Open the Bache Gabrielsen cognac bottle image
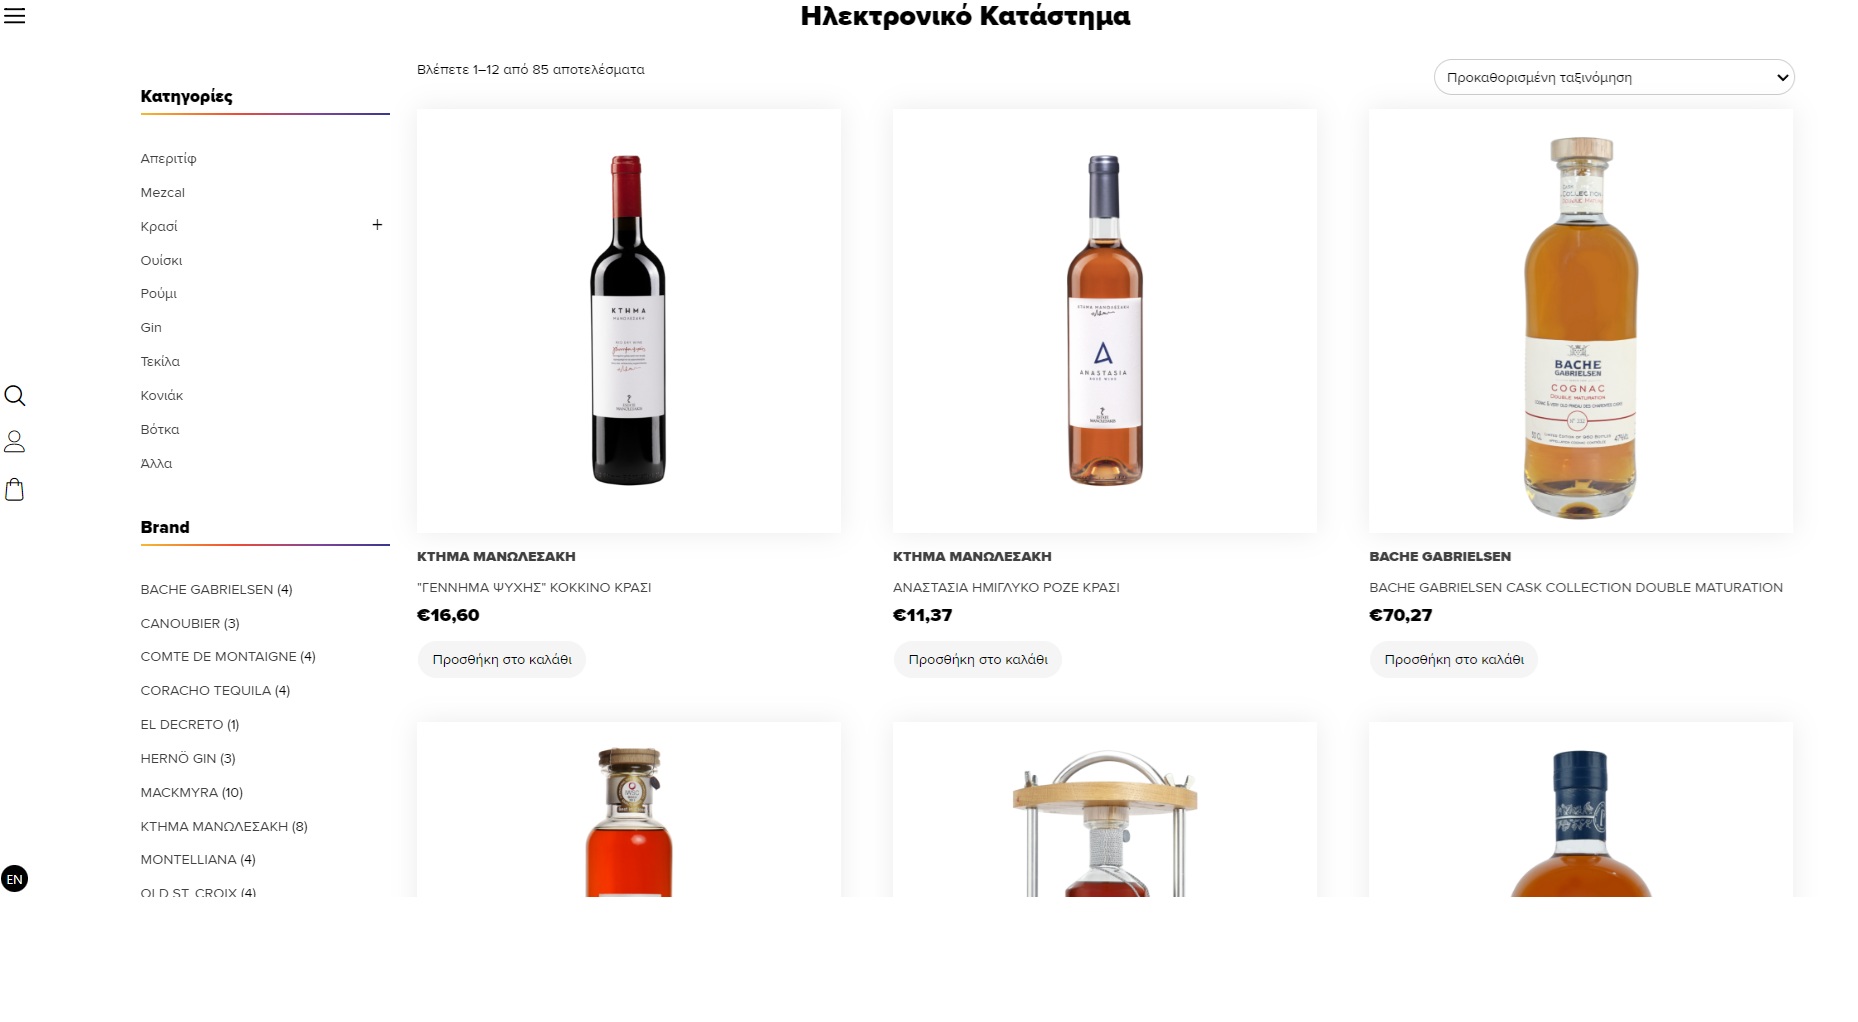The height and width of the screenshot is (1022, 1858). tap(1581, 320)
